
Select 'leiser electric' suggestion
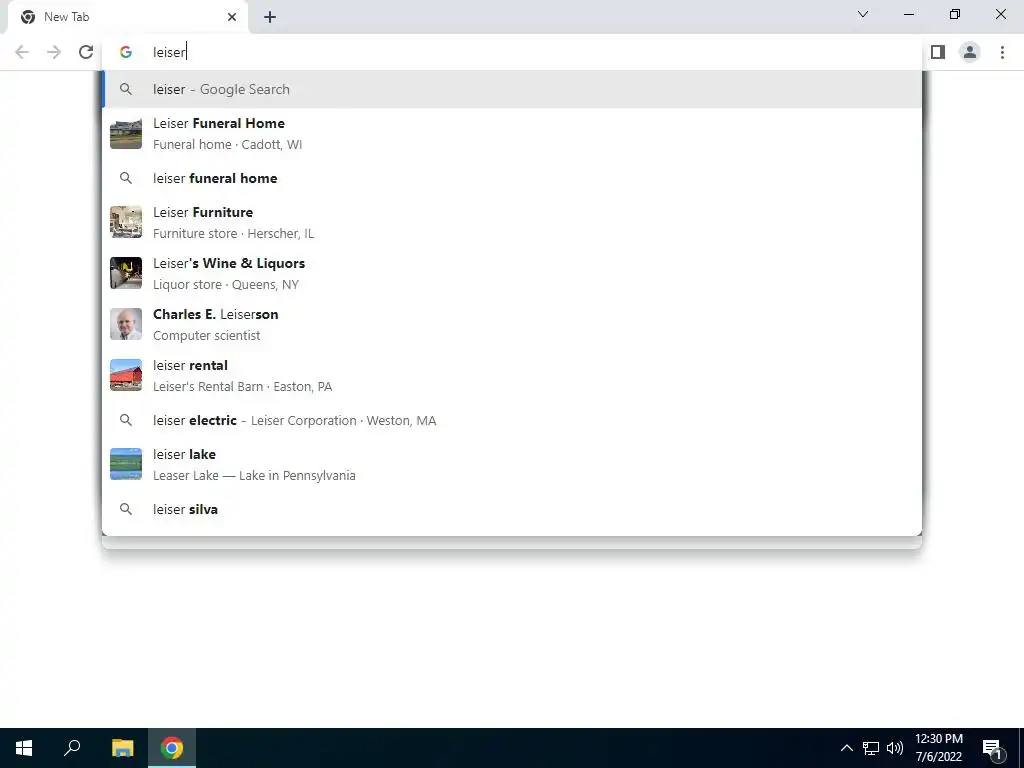[x=512, y=421]
